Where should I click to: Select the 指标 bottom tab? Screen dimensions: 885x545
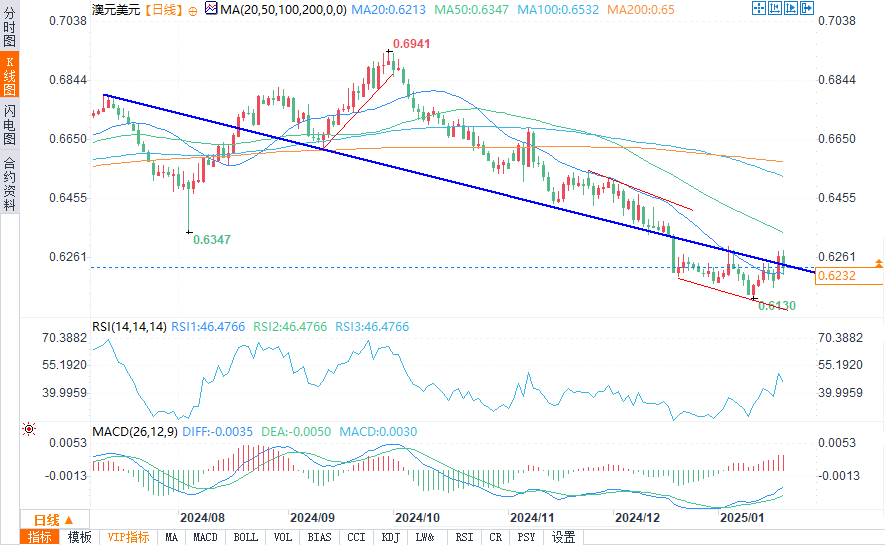tap(40, 537)
